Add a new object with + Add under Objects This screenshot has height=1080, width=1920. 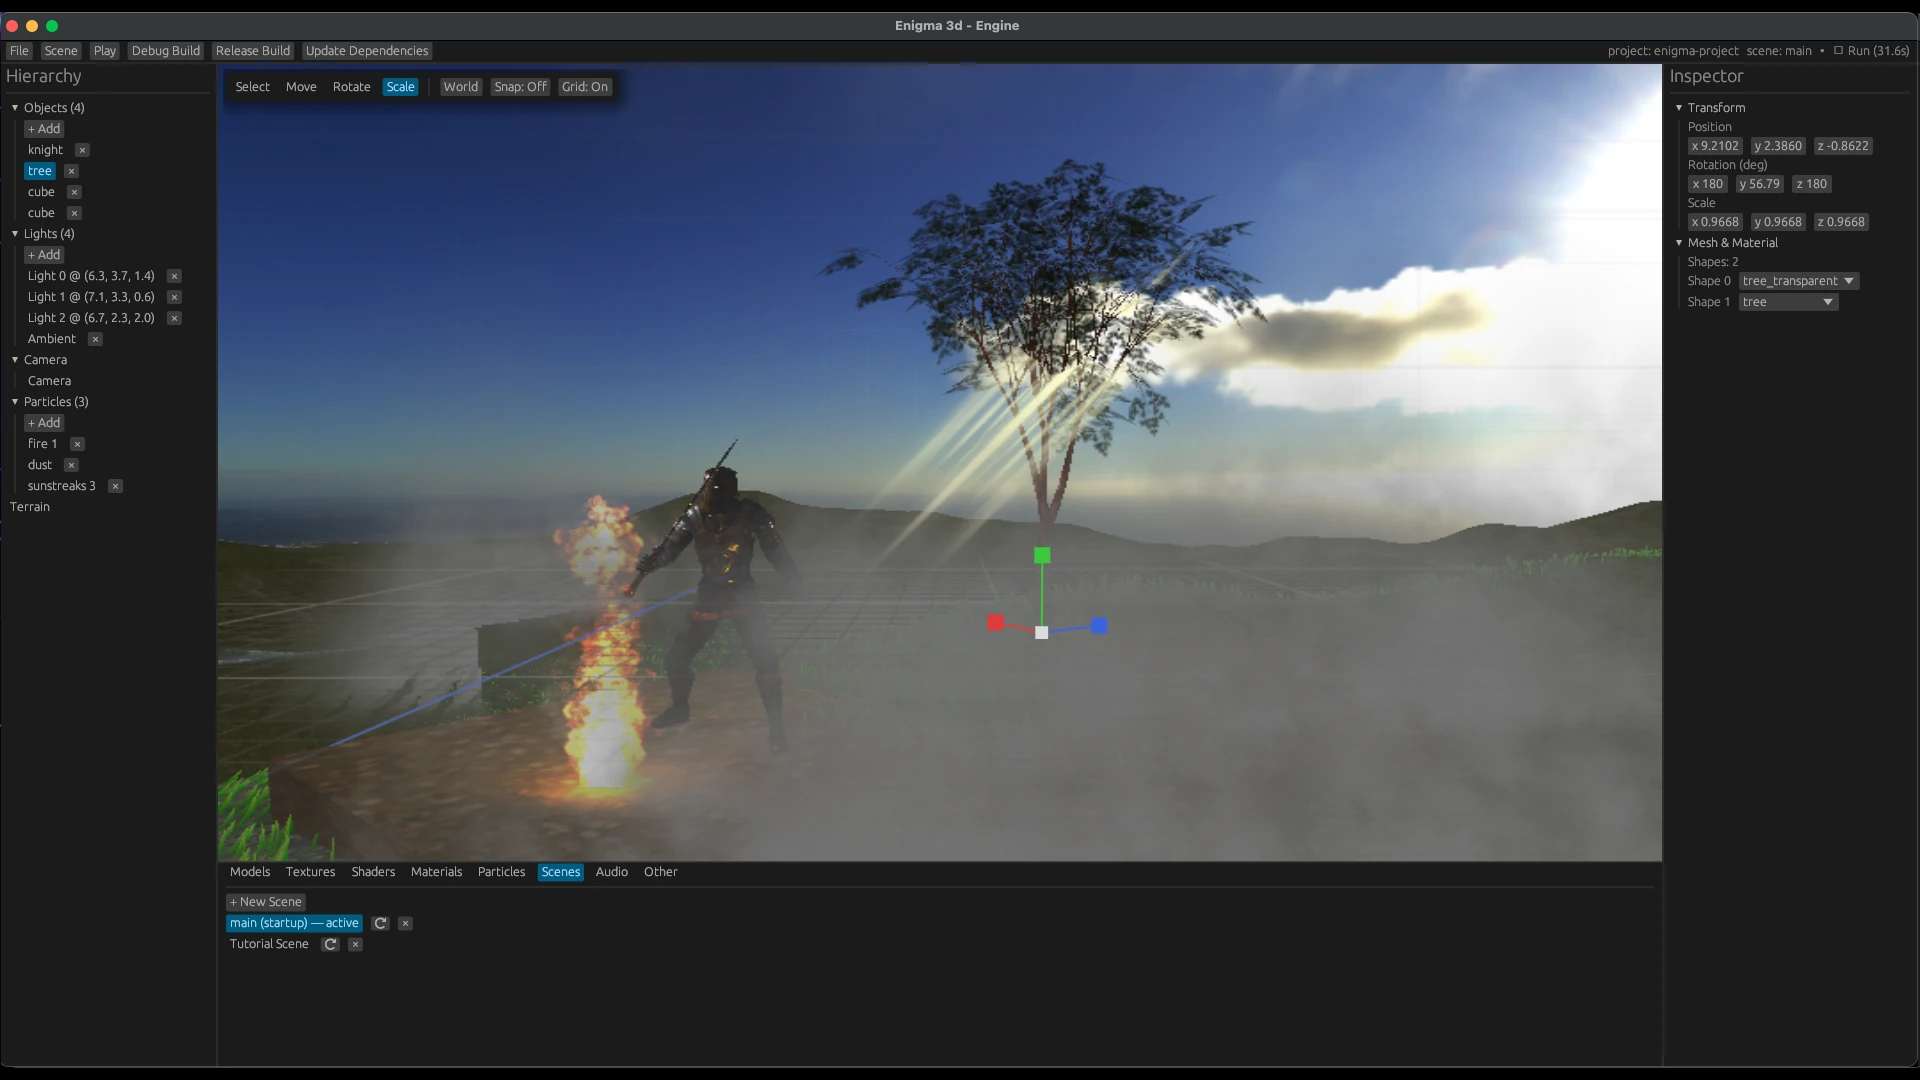(44, 129)
